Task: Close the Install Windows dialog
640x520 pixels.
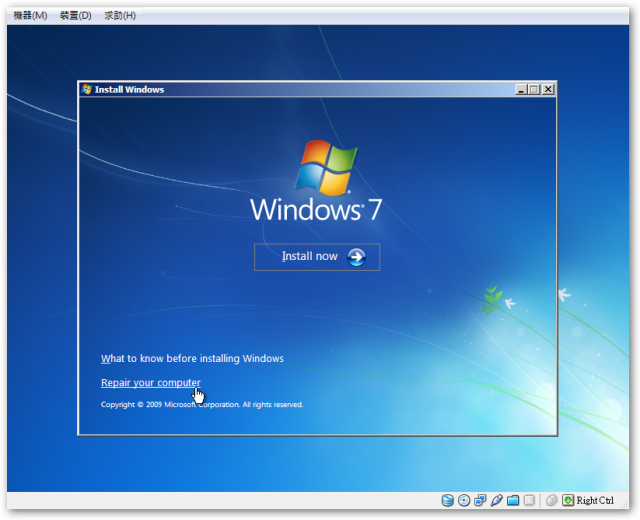Action: pyautogui.click(x=548, y=89)
